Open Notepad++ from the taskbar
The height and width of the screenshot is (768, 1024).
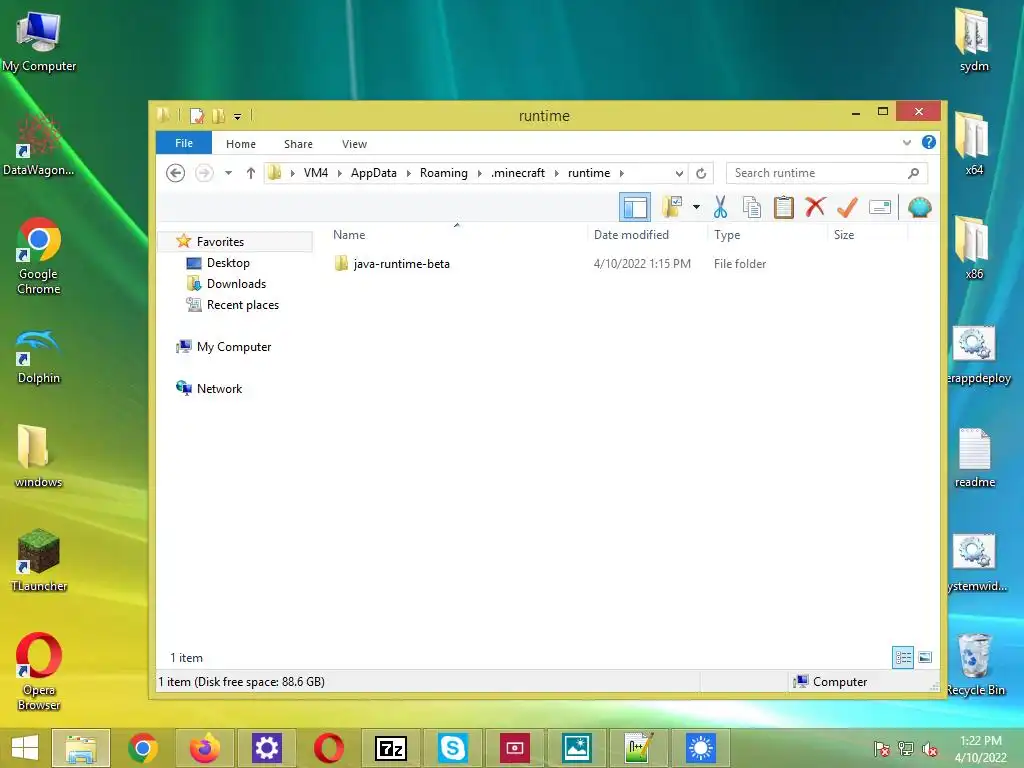point(638,748)
